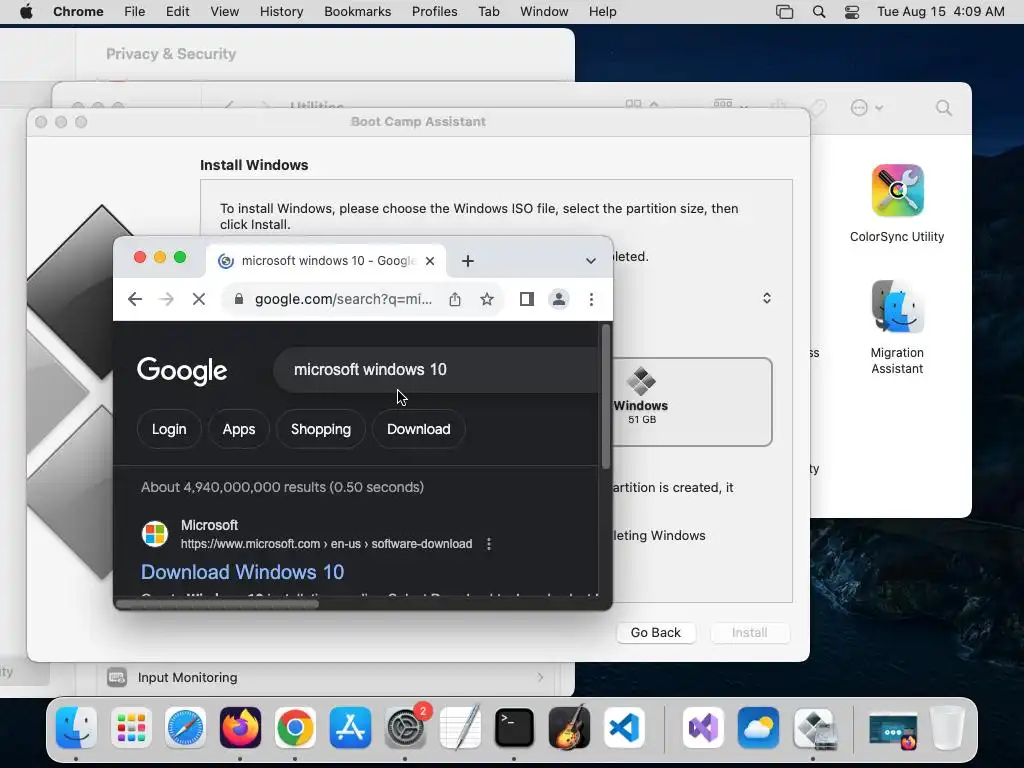The image size is (1024, 768).
Task: Select the Download search chip
Action: tap(419, 429)
